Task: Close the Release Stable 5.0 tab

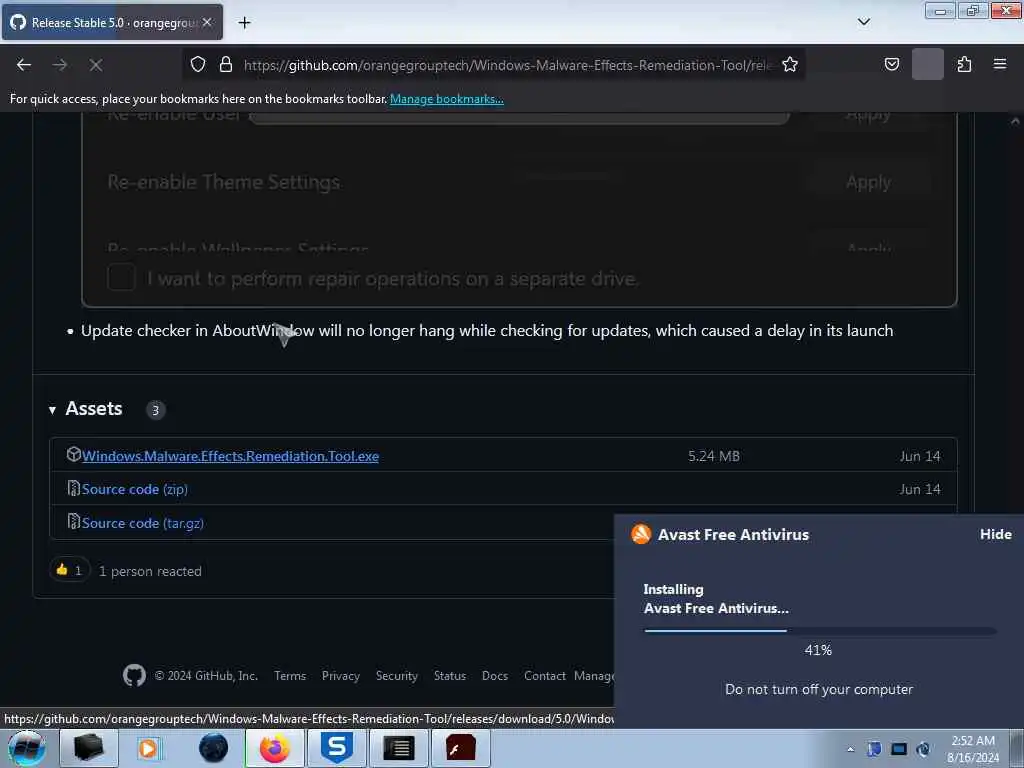Action: point(206,22)
